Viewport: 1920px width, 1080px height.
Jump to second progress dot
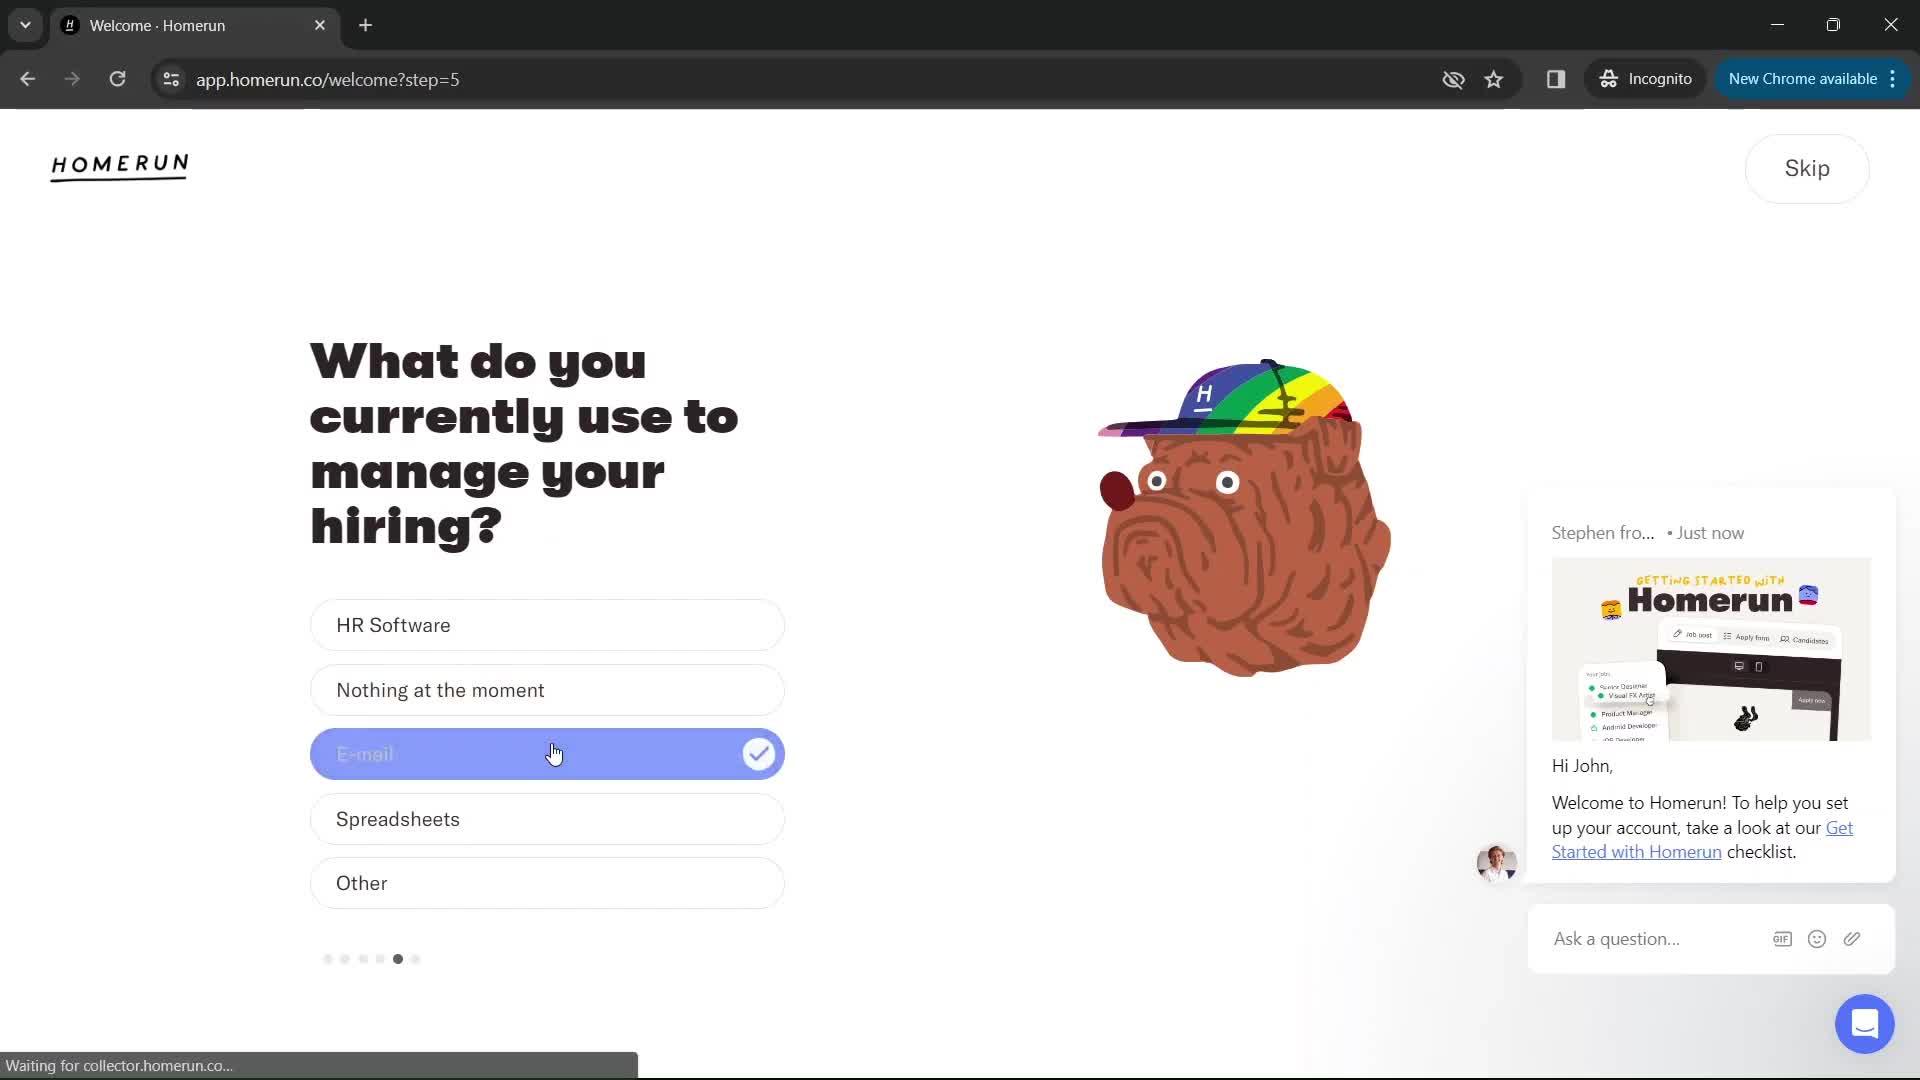(x=345, y=959)
